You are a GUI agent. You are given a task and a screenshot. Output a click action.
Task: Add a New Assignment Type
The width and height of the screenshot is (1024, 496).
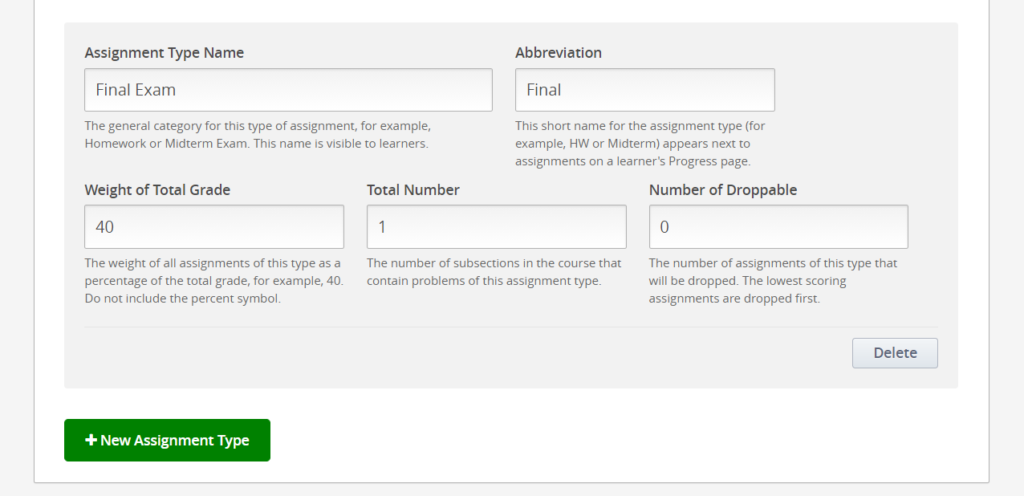[167, 441]
